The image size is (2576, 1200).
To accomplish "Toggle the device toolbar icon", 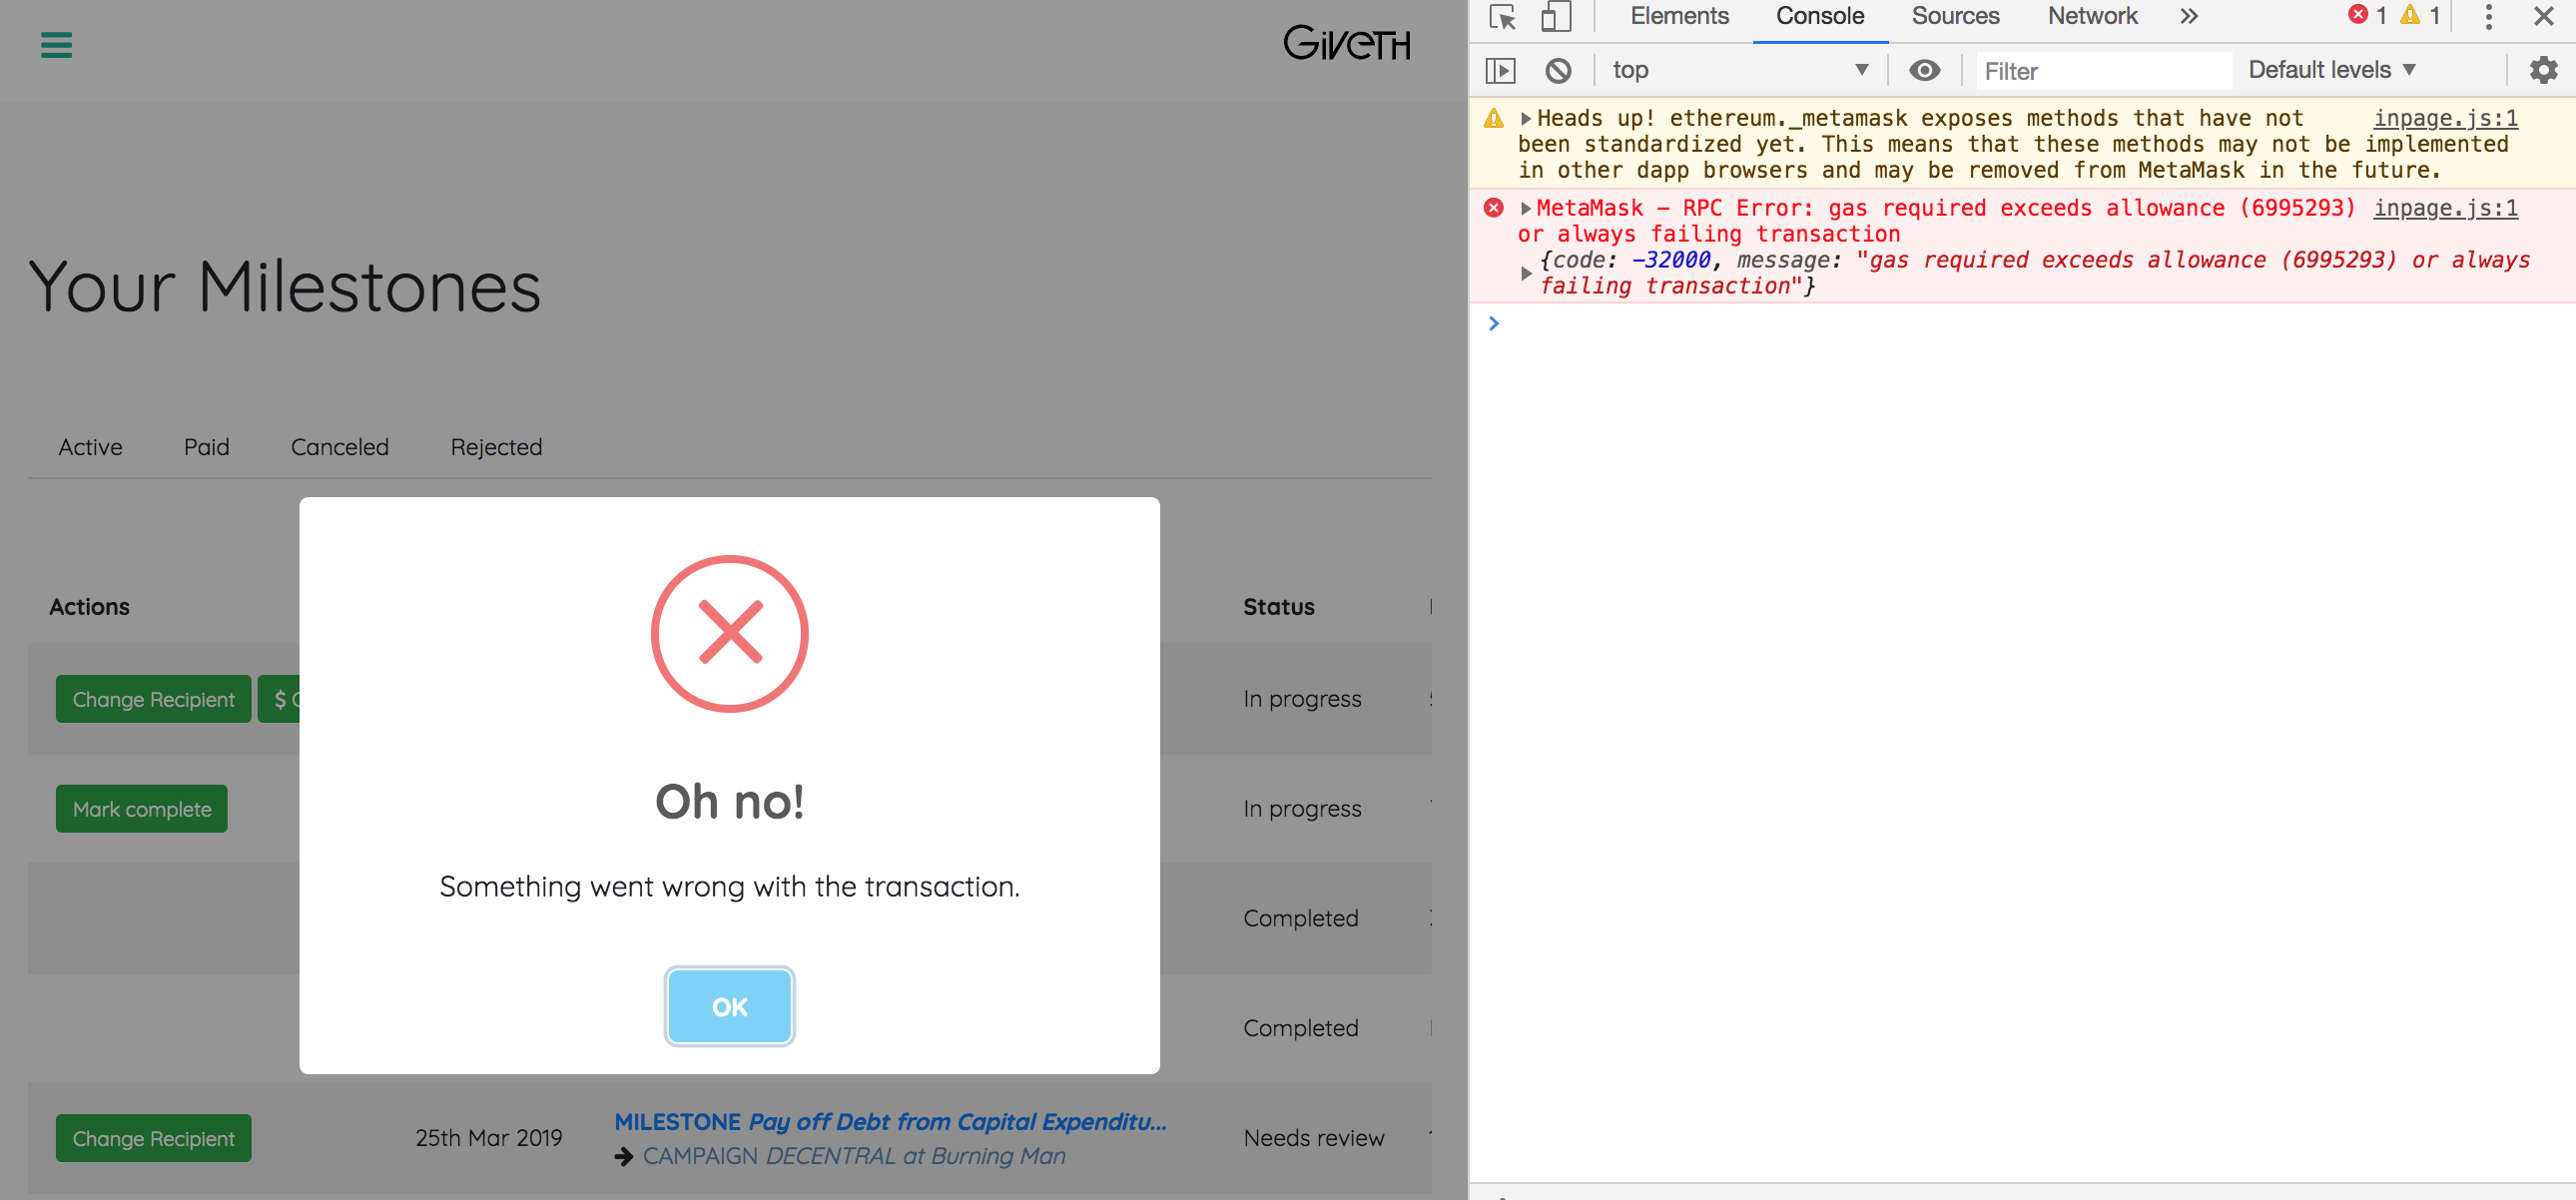I will [x=1555, y=17].
